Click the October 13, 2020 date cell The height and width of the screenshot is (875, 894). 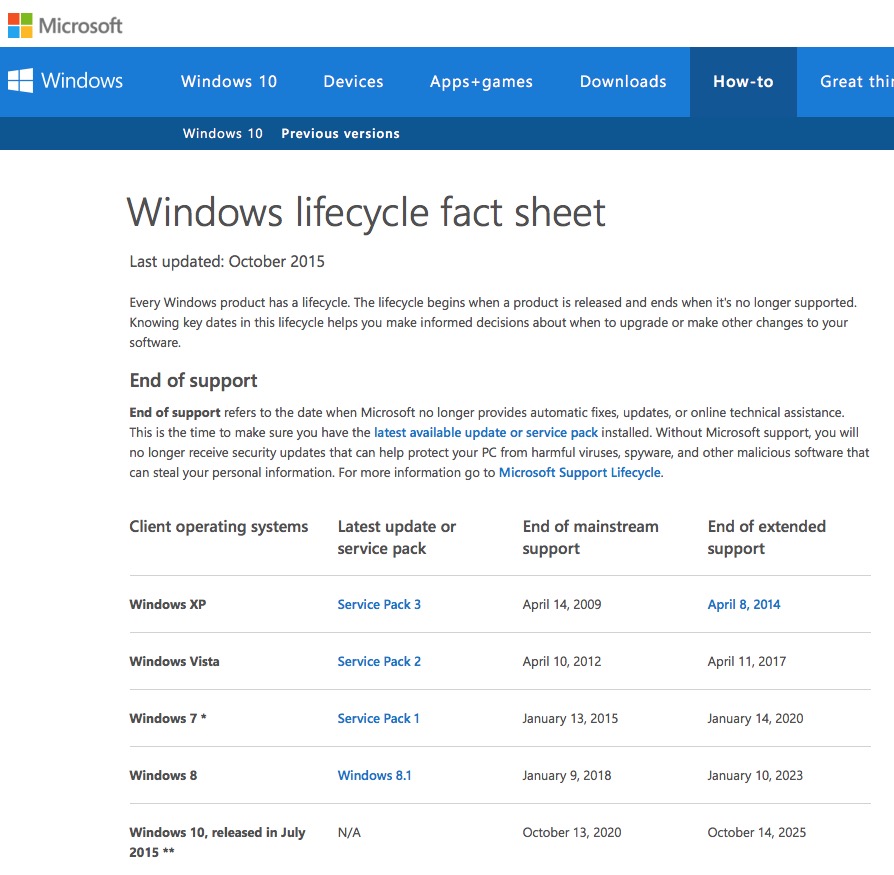pyautogui.click(x=572, y=832)
